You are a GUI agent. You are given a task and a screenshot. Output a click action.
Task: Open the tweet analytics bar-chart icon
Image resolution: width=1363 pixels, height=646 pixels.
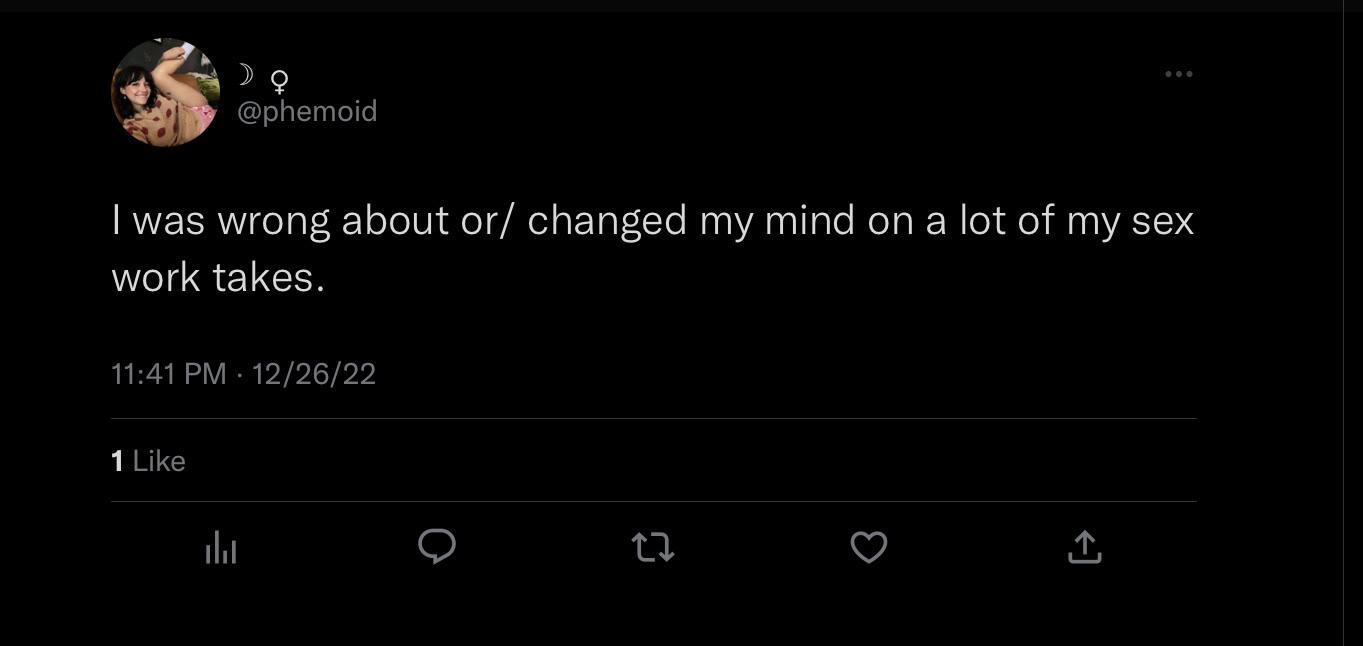tap(221, 547)
